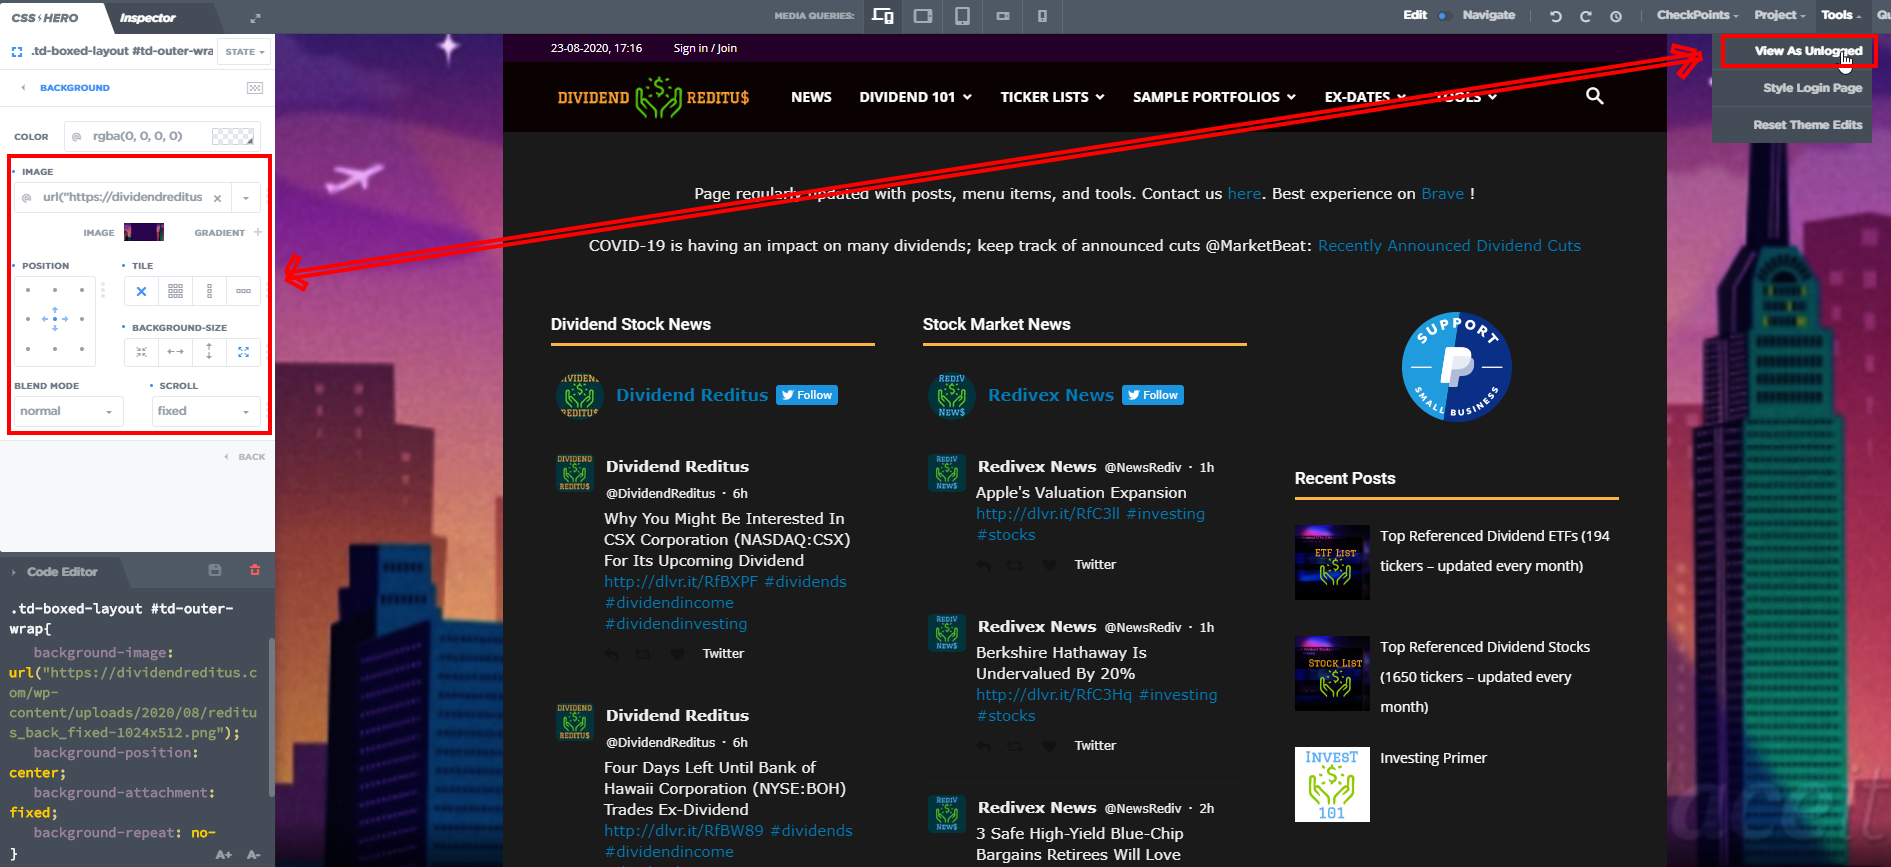The image size is (1891, 867).
Task: Click the Support Small Business PayPal badge
Action: point(1456,367)
